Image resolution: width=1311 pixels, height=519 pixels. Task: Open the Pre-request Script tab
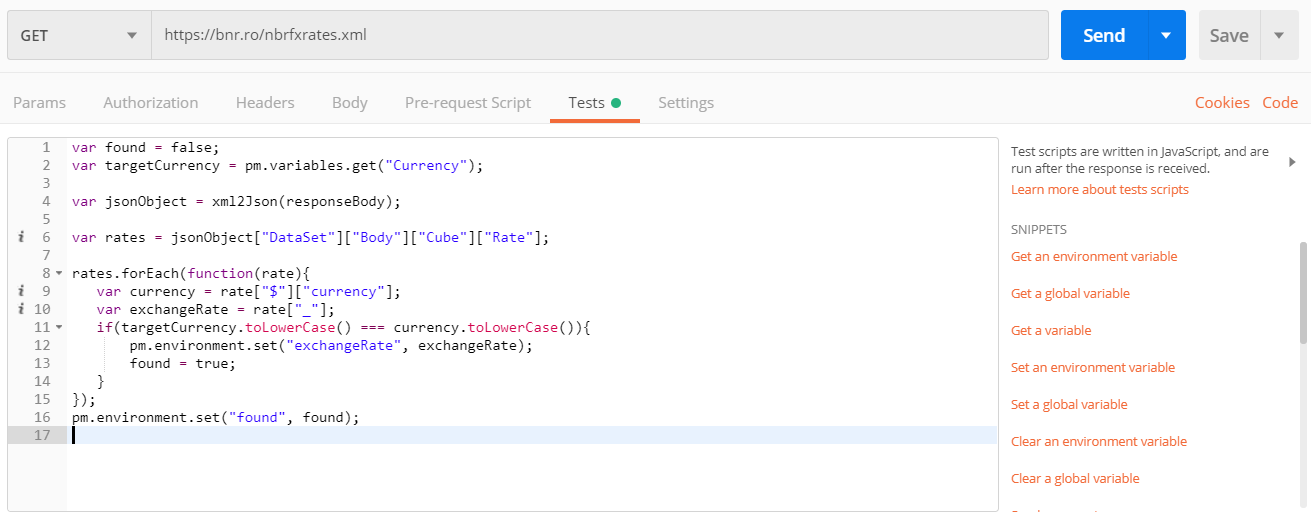click(x=468, y=103)
